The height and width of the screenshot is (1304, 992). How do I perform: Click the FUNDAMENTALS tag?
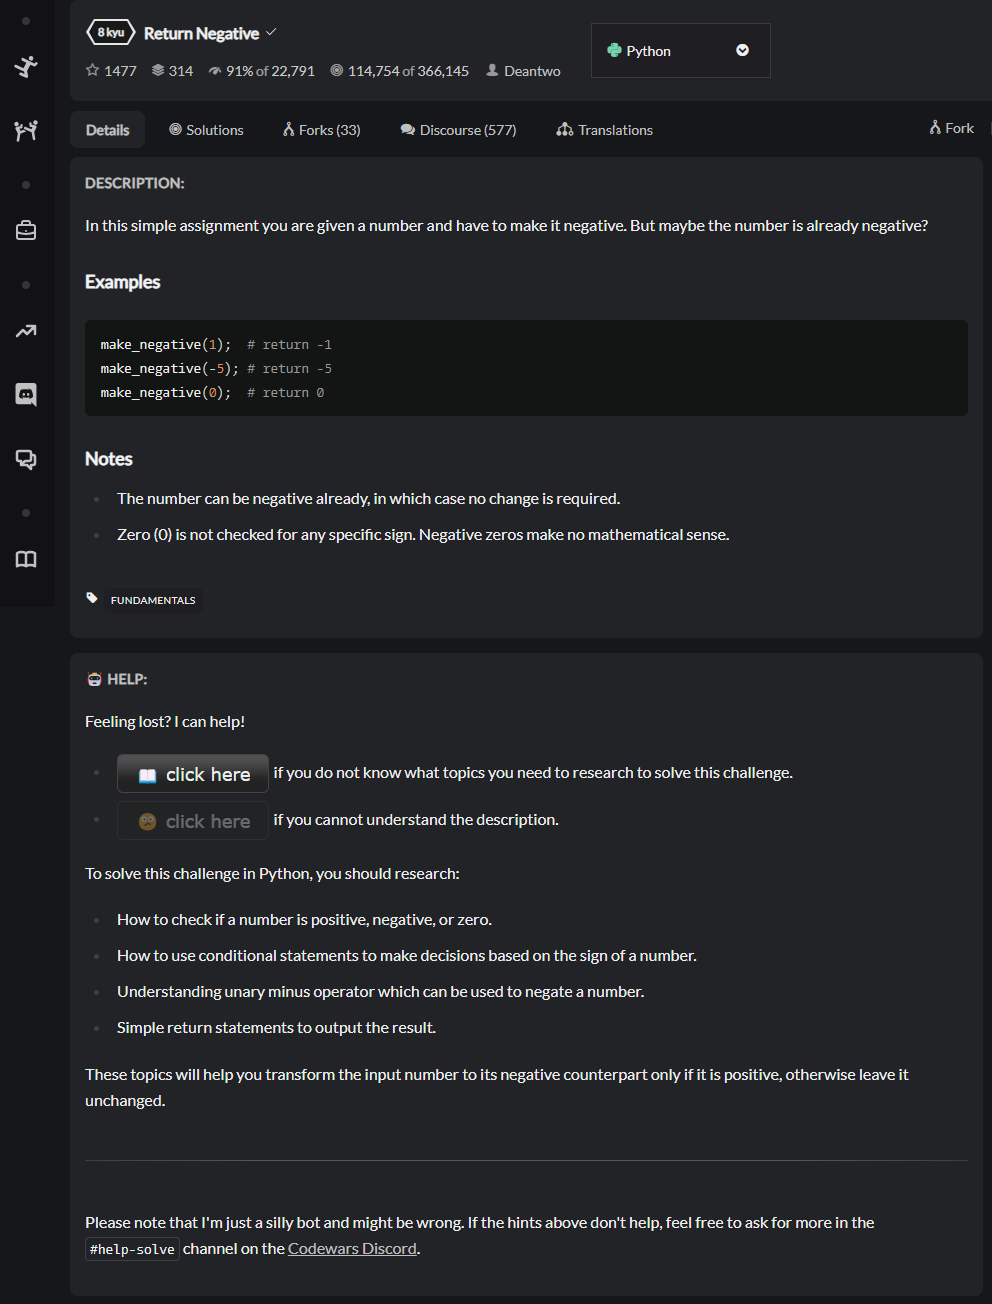[152, 599]
